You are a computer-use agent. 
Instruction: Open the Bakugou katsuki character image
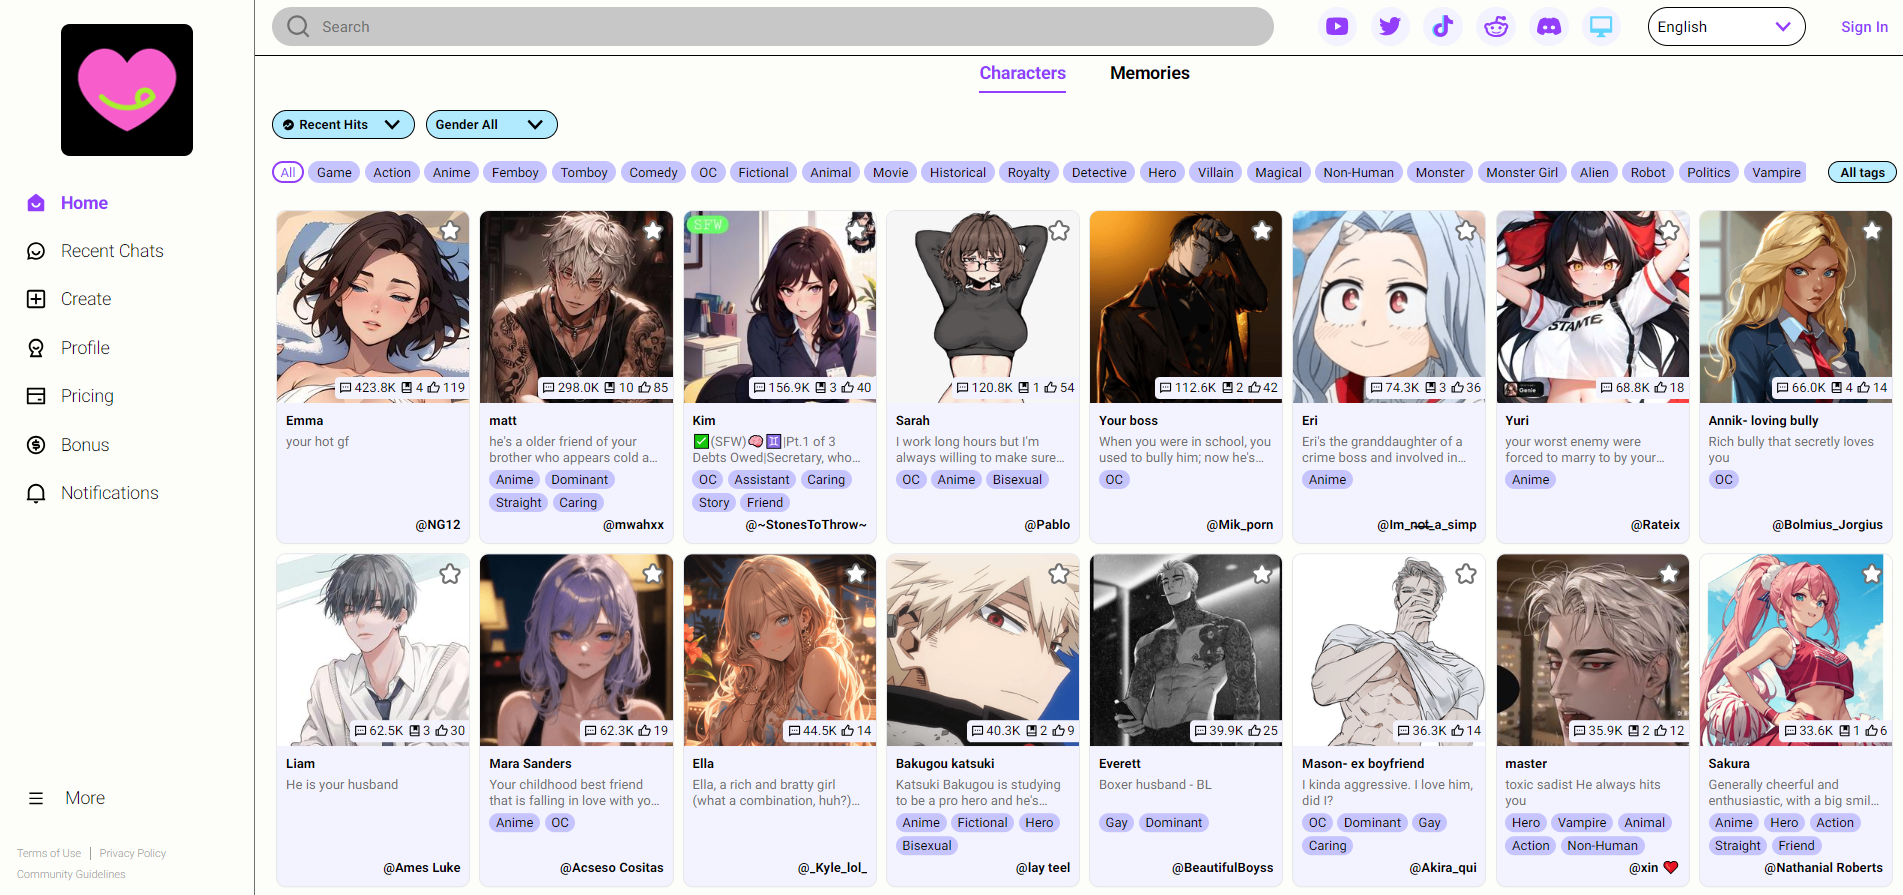[x=983, y=650]
